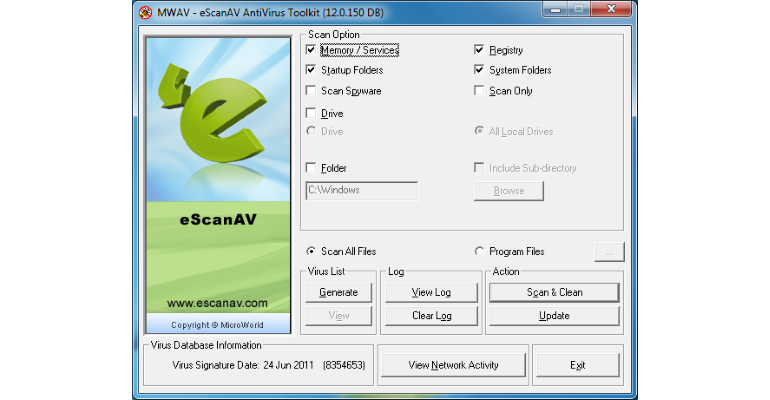Select All Local Drives radio button
The height and width of the screenshot is (400, 770).
tap(479, 131)
